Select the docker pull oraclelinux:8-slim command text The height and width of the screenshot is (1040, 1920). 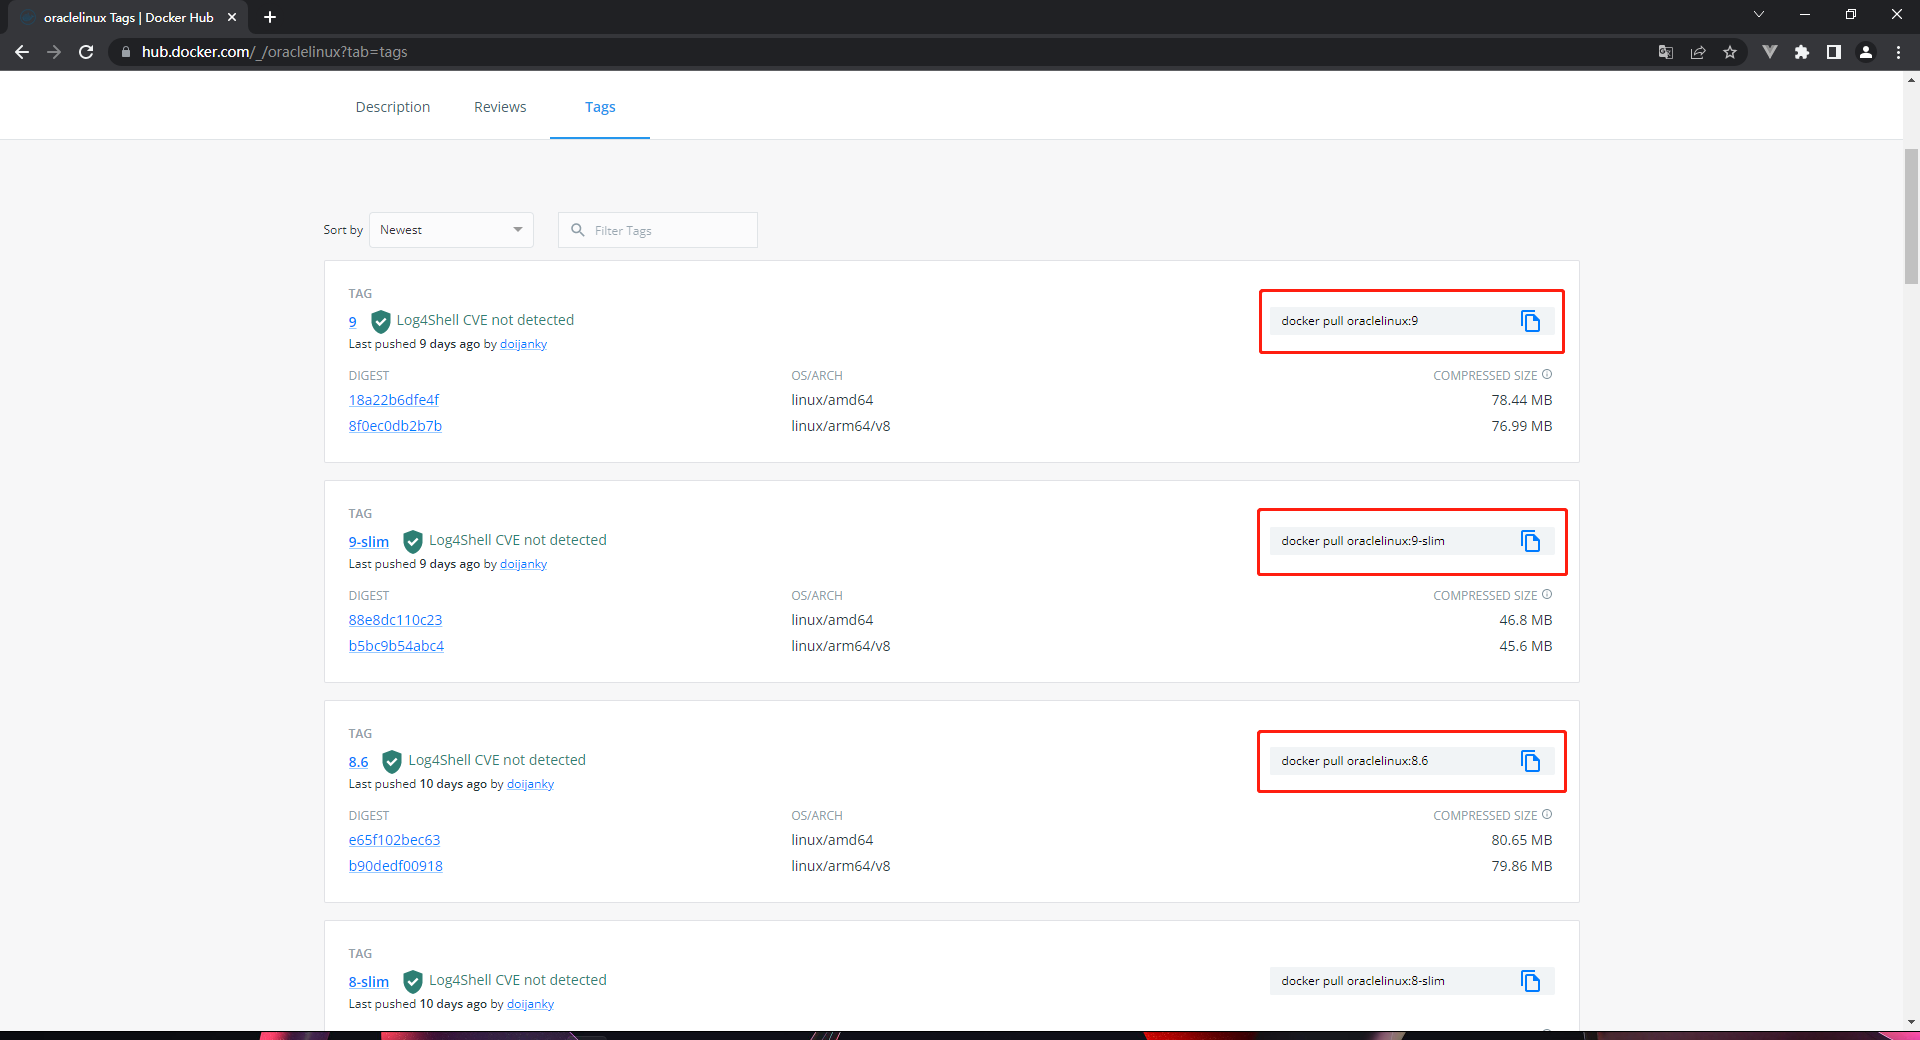point(1363,981)
